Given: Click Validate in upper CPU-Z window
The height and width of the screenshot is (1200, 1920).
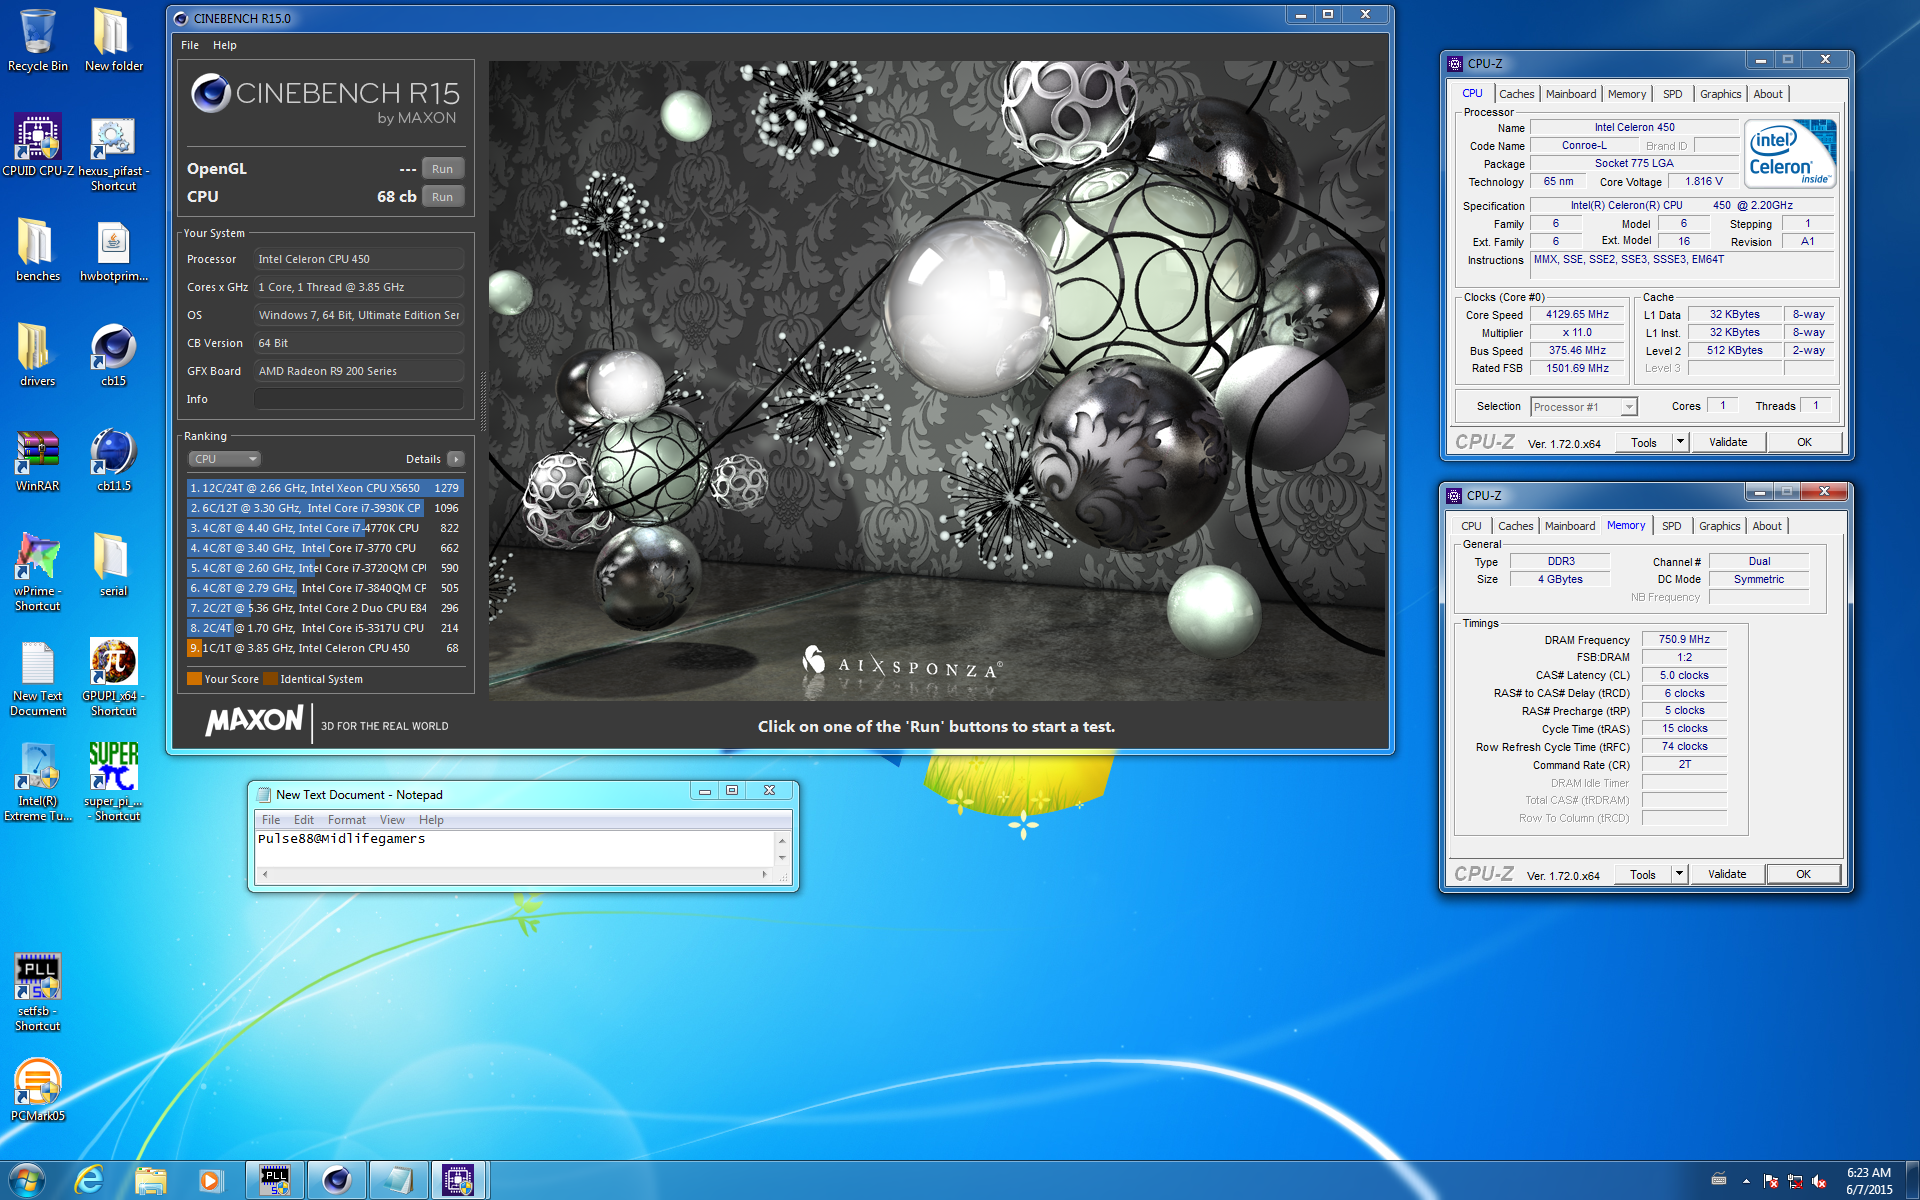Looking at the screenshot, I should [x=1728, y=442].
